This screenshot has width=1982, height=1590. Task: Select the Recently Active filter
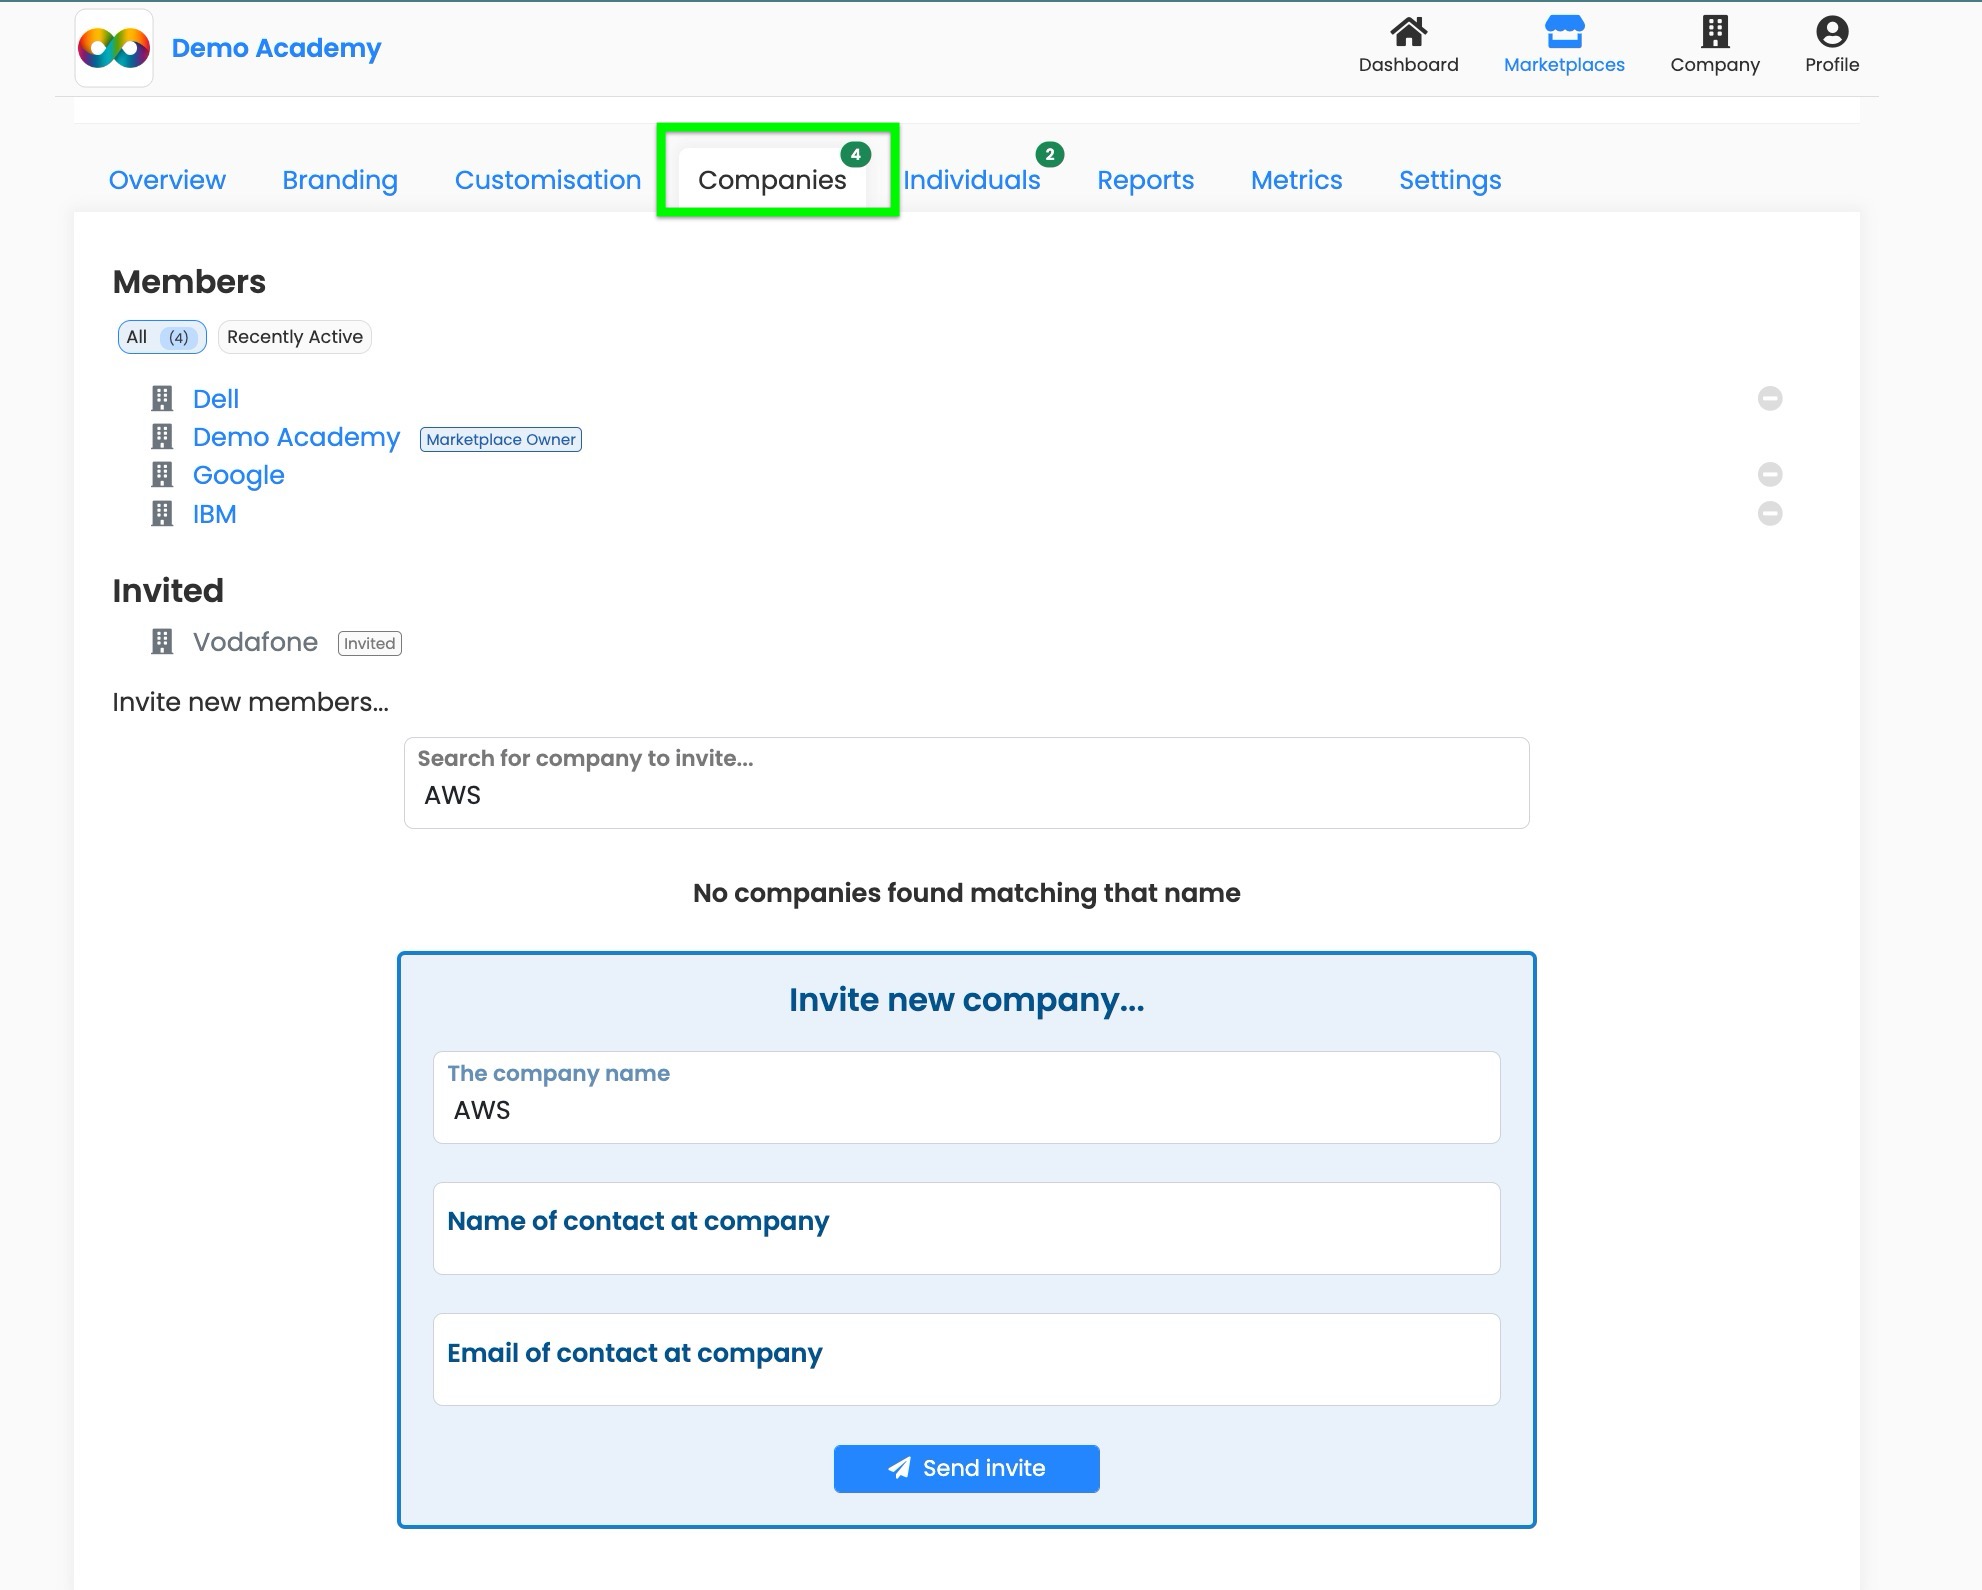coord(295,337)
